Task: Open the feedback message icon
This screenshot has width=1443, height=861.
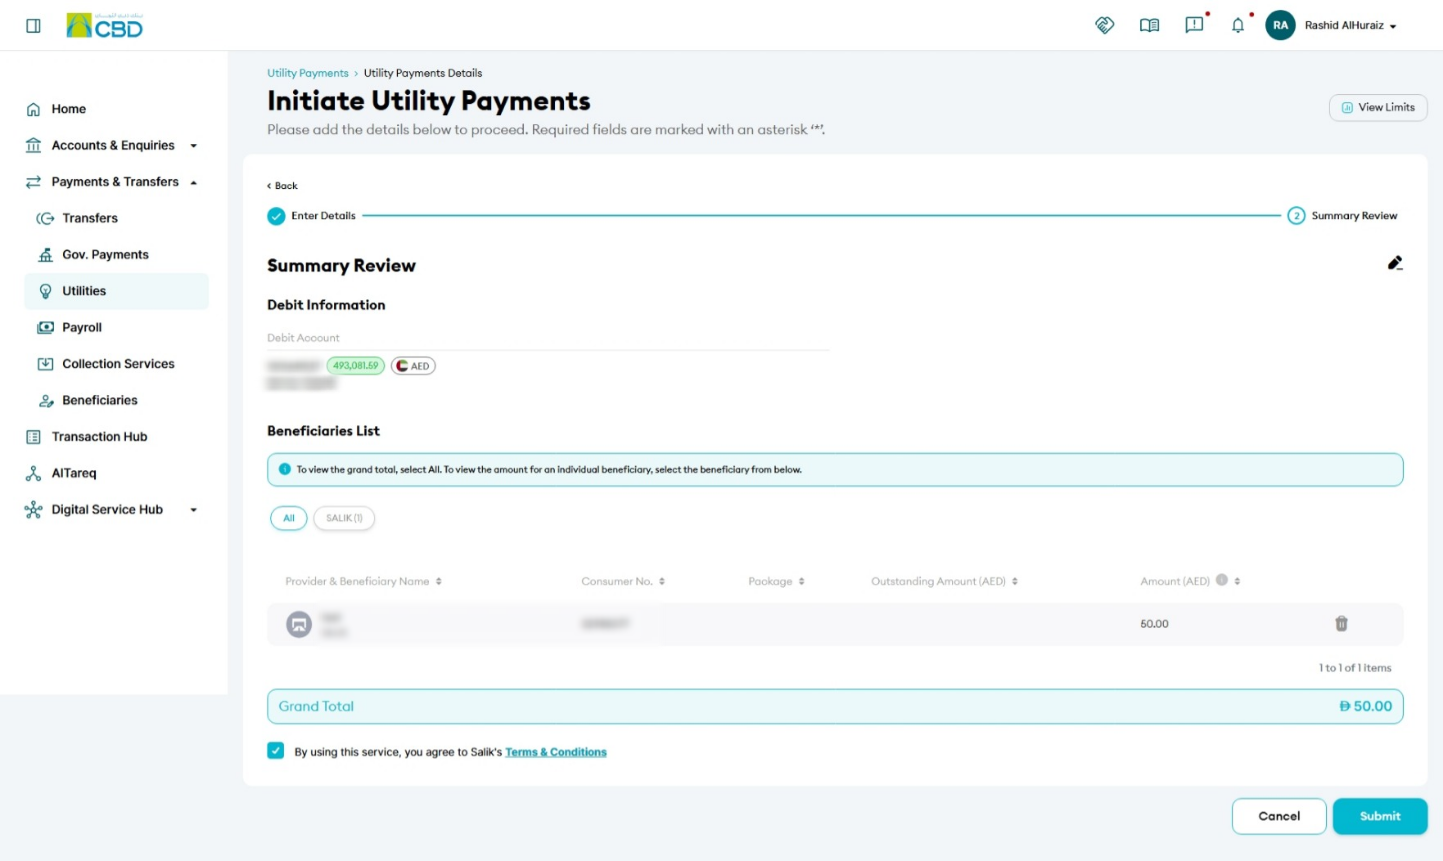Action: [1194, 25]
